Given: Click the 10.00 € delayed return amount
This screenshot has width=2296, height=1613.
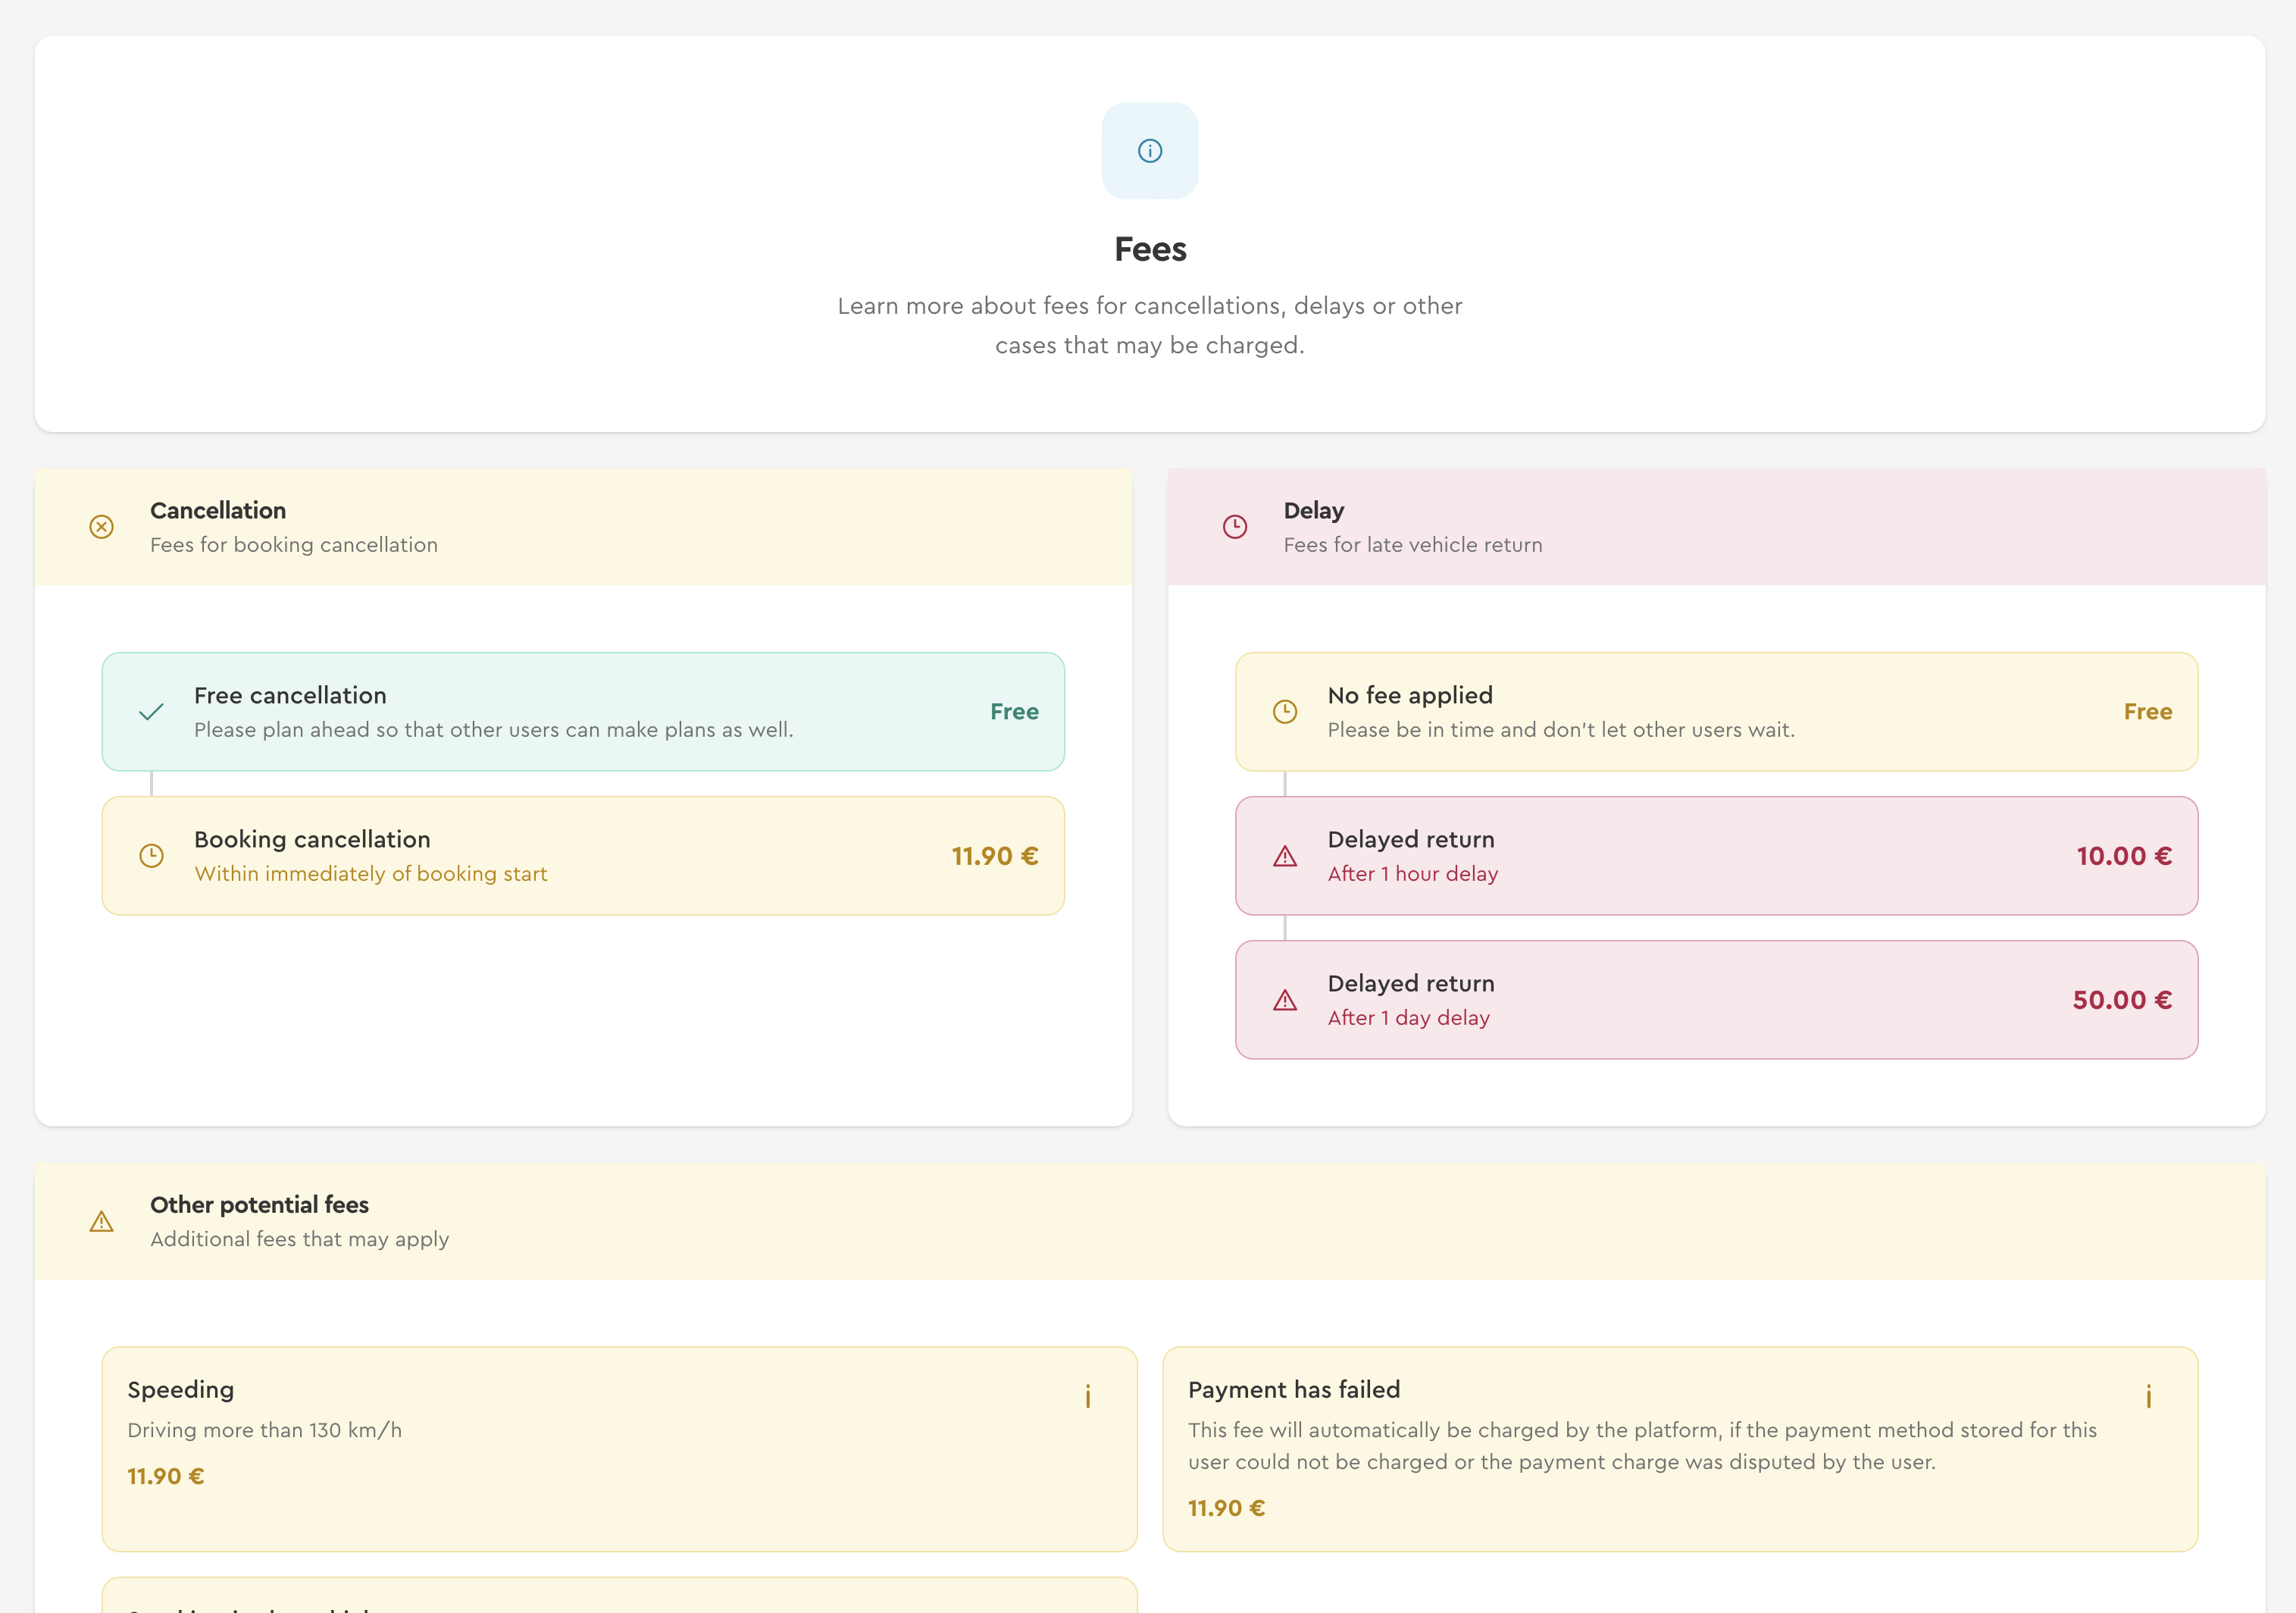Looking at the screenshot, I should [x=2123, y=856].
